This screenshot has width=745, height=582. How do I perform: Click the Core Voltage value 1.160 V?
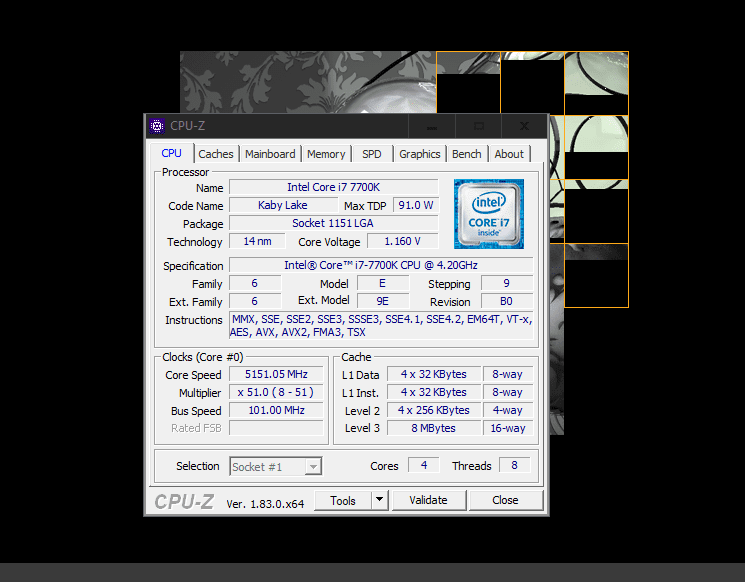pyautogui.click(x=403, y=241)
